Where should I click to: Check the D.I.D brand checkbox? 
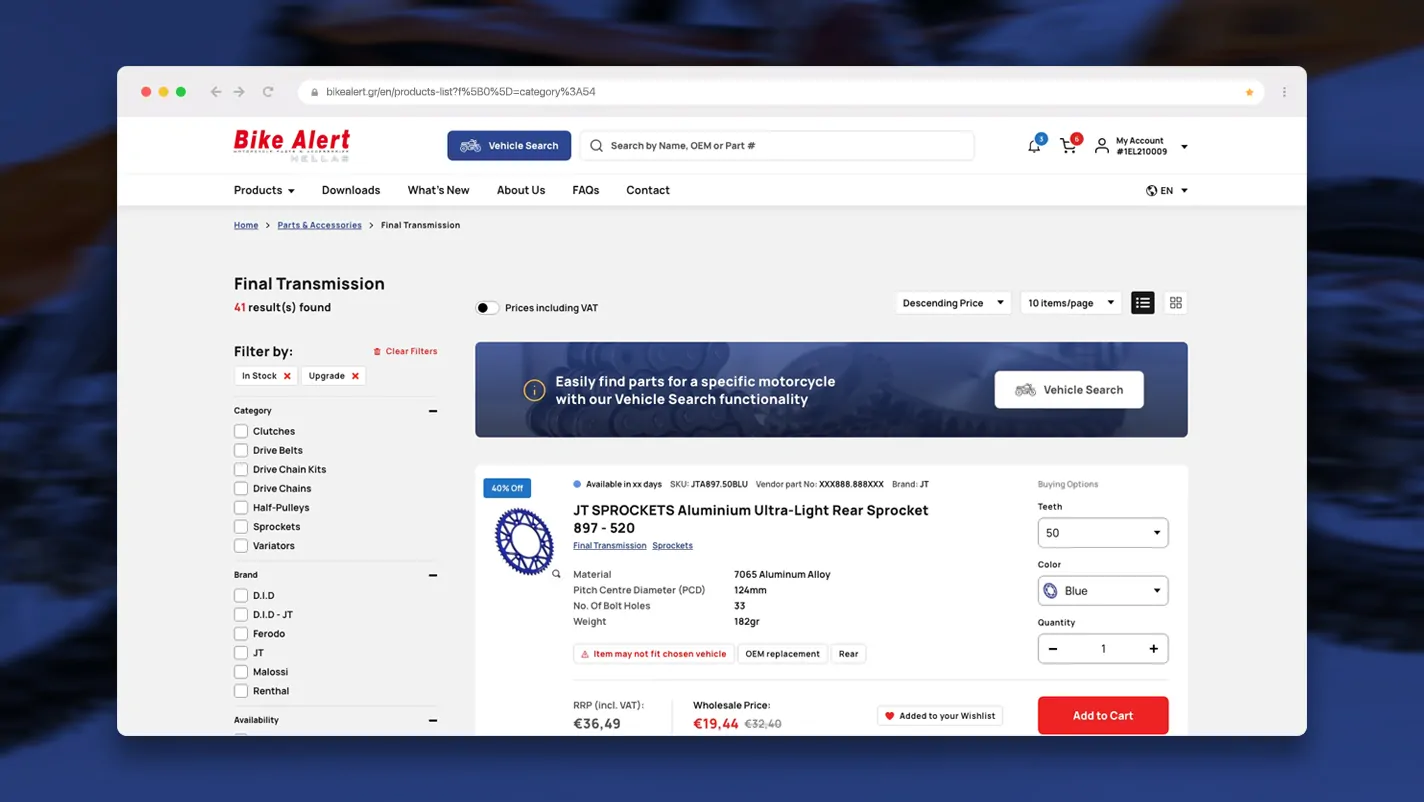pyautogui.click(x=241, y=595)
